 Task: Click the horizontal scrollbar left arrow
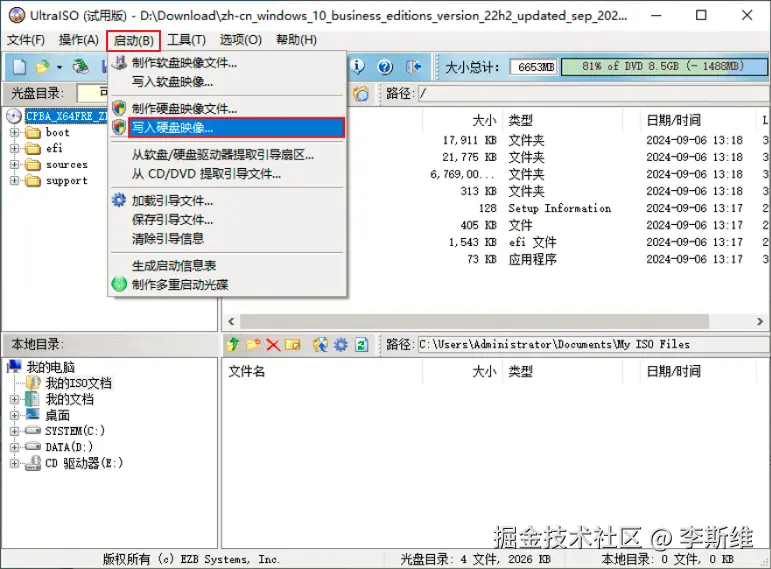click(231, 322)
